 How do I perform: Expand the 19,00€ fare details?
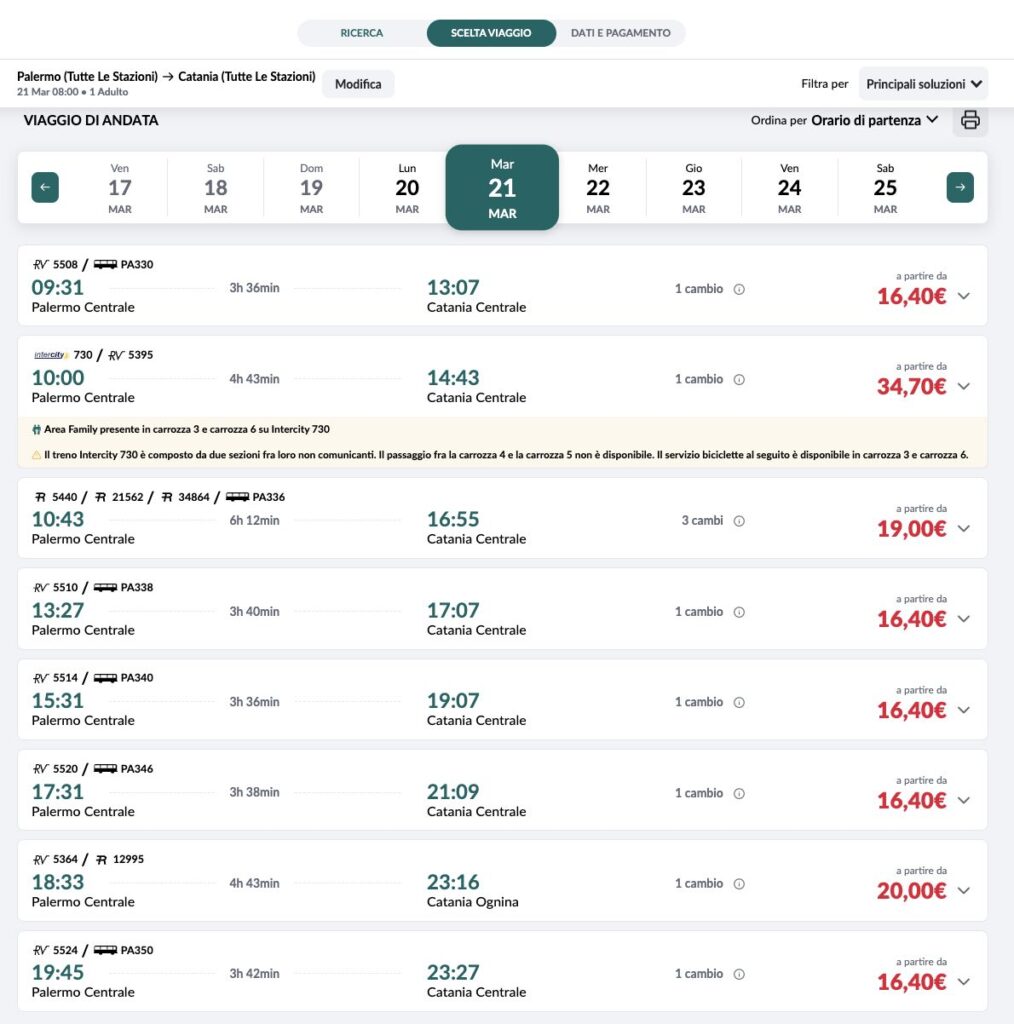pos(963,528)
